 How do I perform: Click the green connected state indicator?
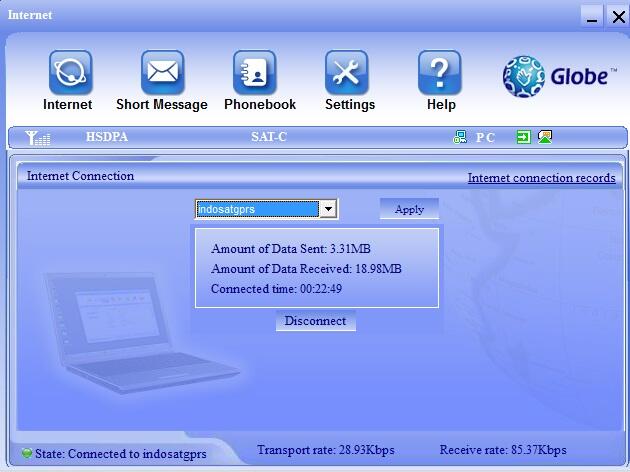[x=27, y=454]
